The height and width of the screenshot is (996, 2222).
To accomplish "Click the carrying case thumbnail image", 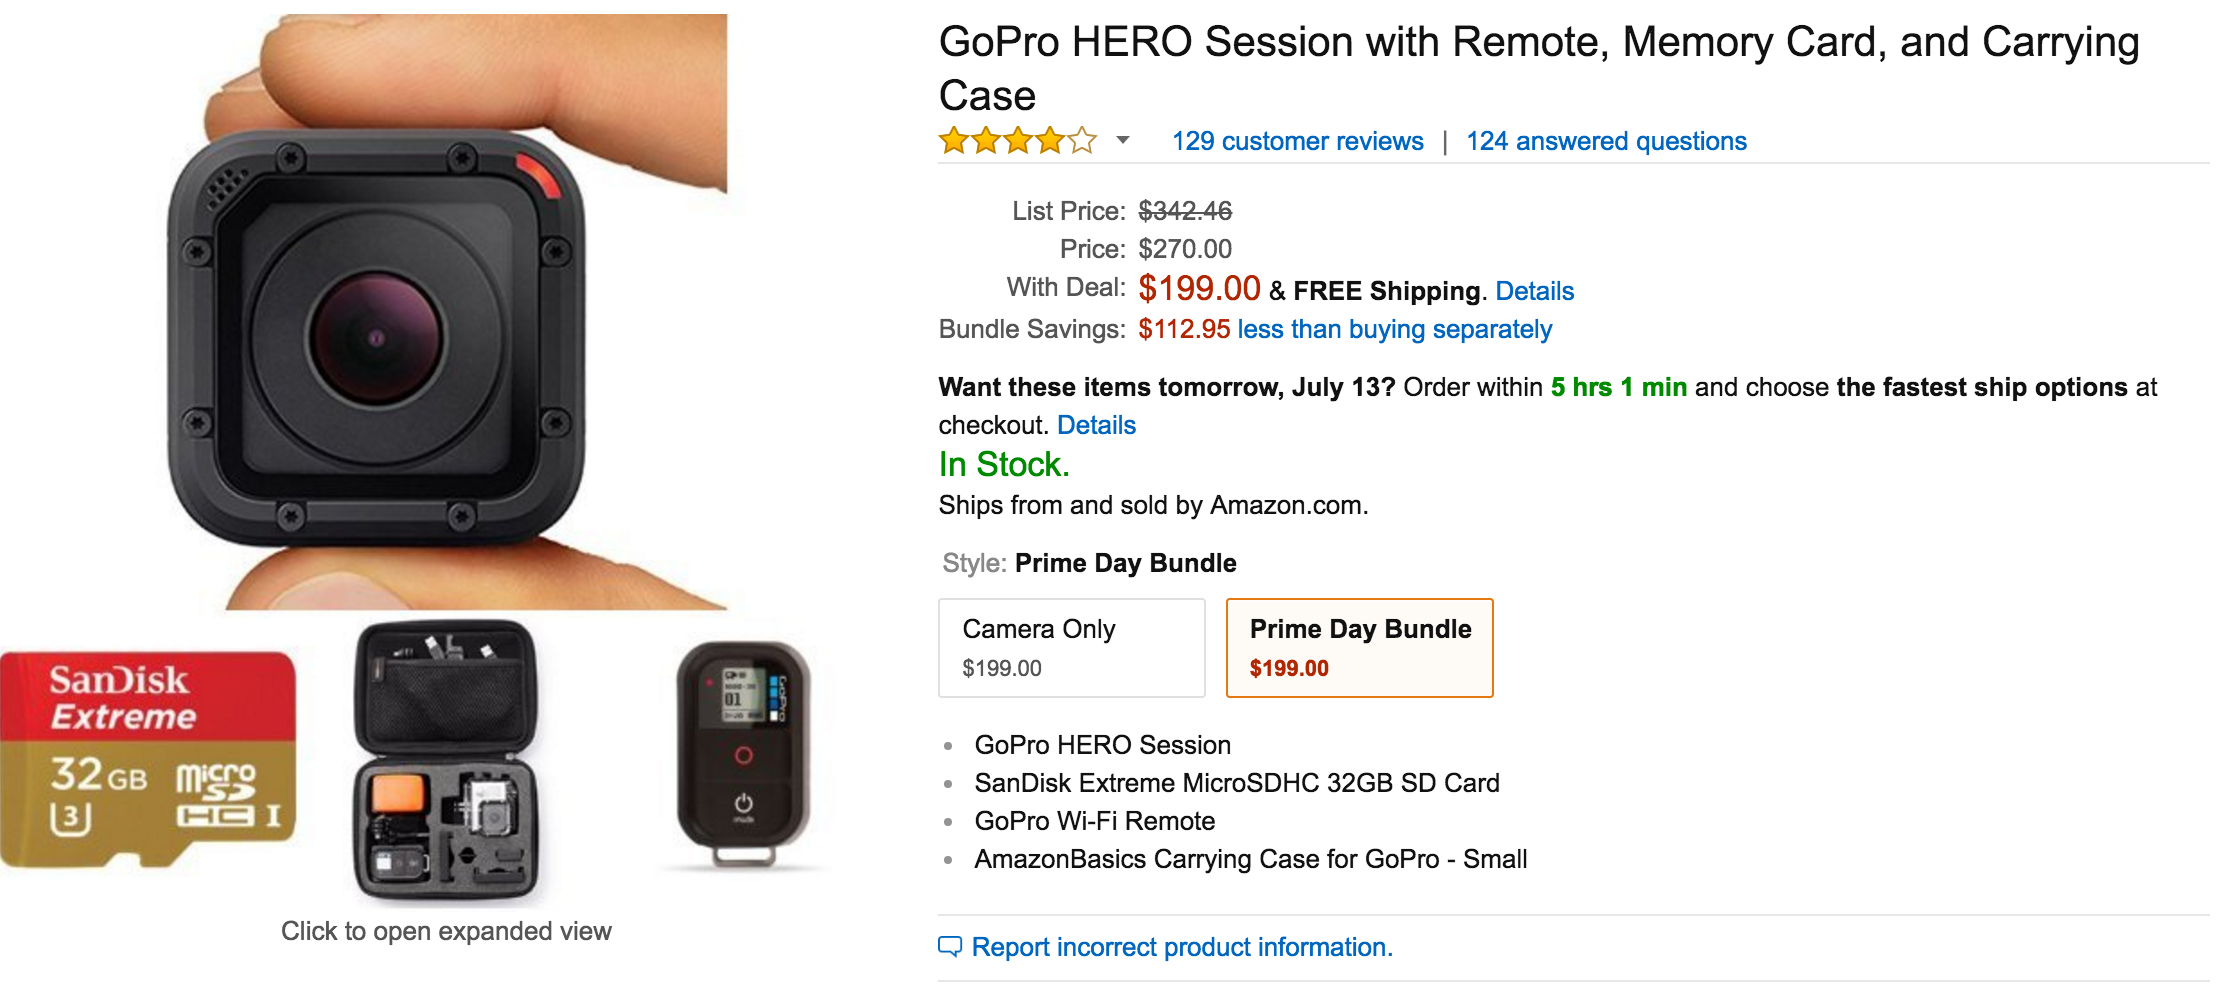I will (x=446, y=760).
